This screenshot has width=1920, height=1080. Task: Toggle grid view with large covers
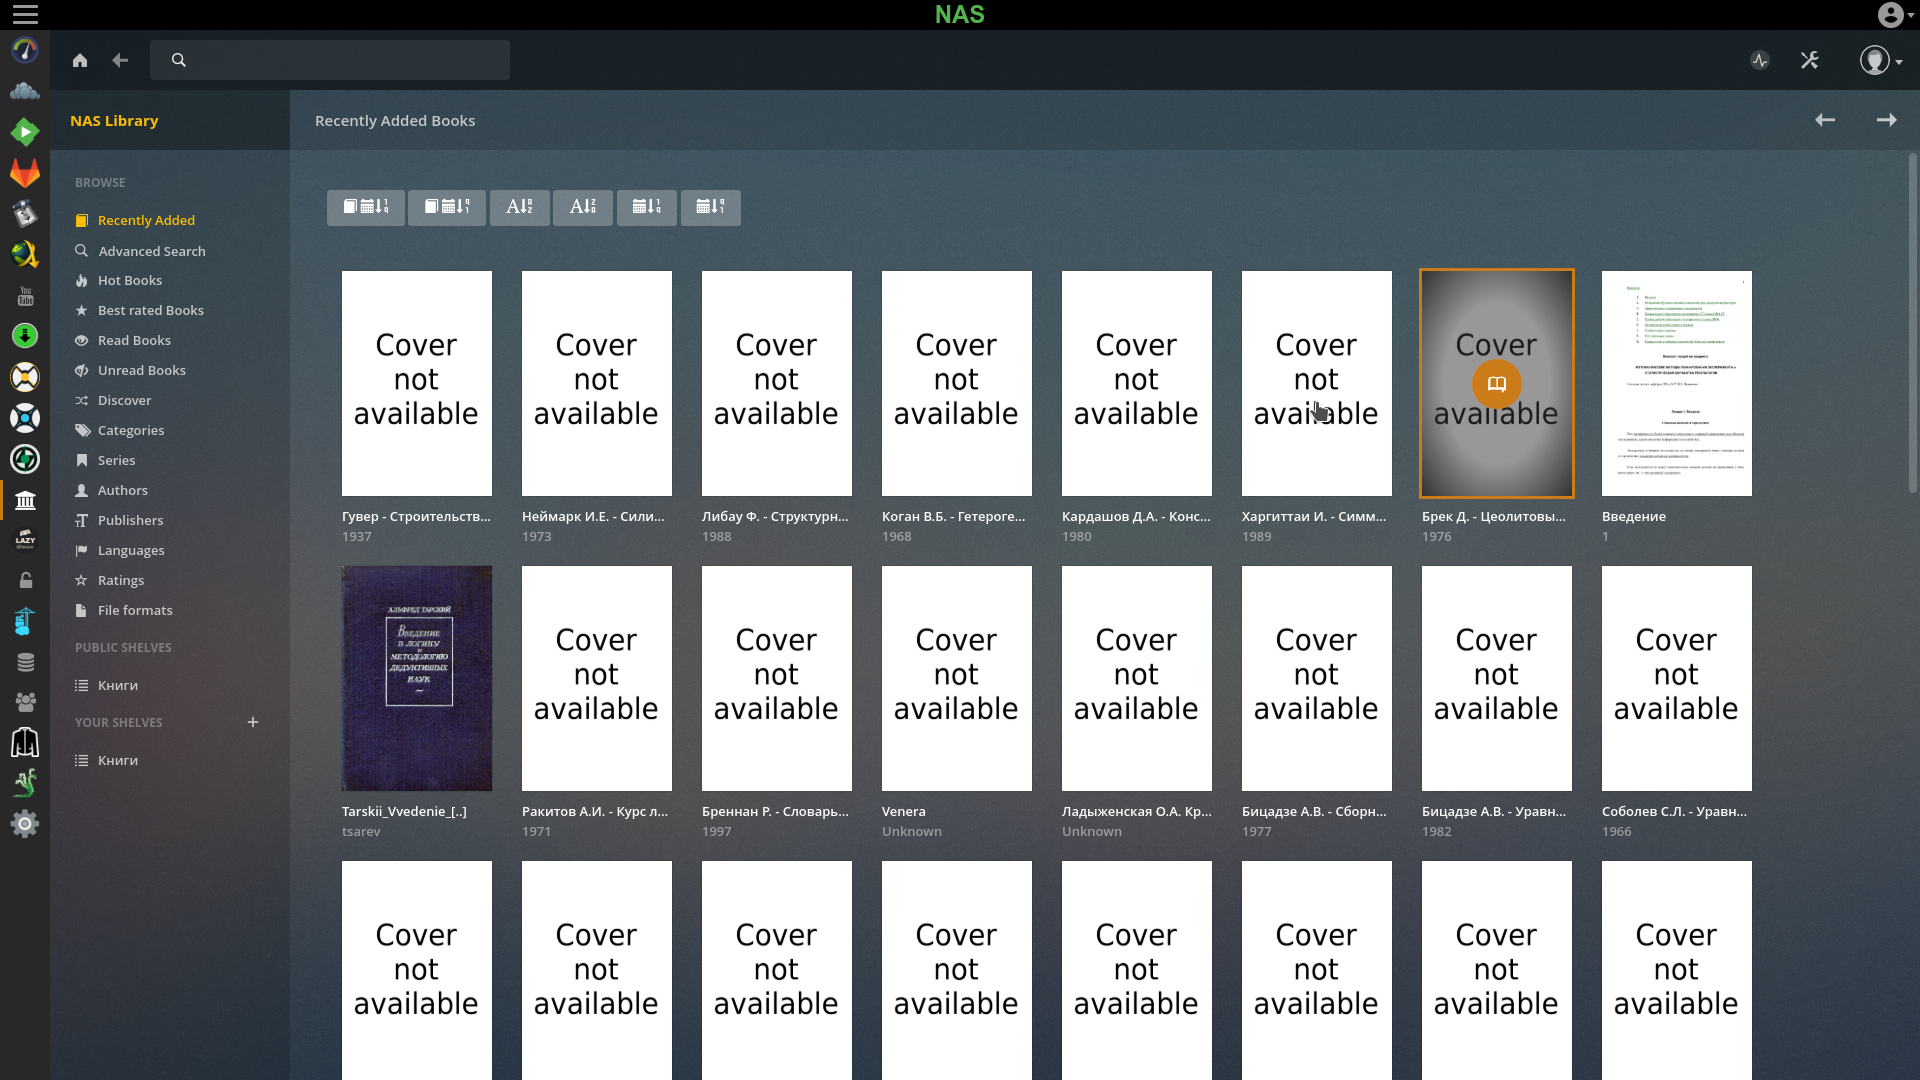coord(367,206)
